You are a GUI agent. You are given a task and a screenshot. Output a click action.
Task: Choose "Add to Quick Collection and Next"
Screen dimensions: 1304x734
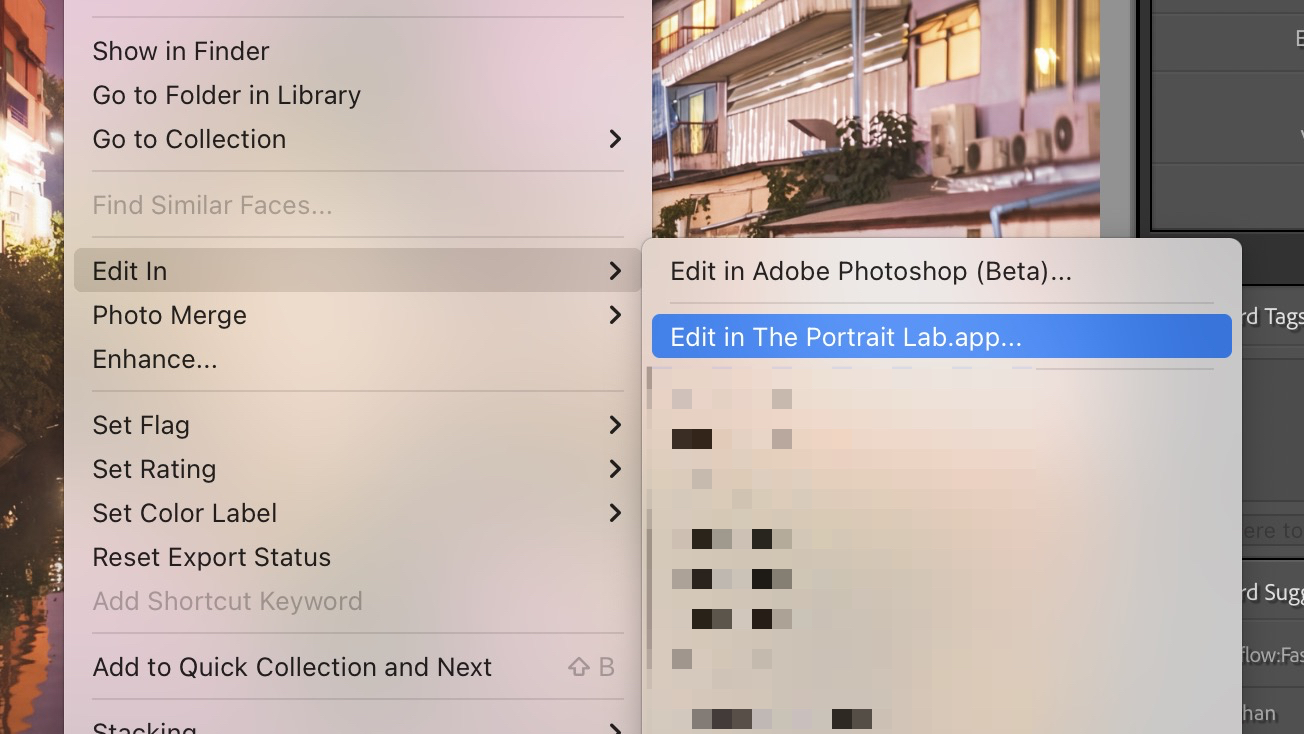(x=292, y=666)
